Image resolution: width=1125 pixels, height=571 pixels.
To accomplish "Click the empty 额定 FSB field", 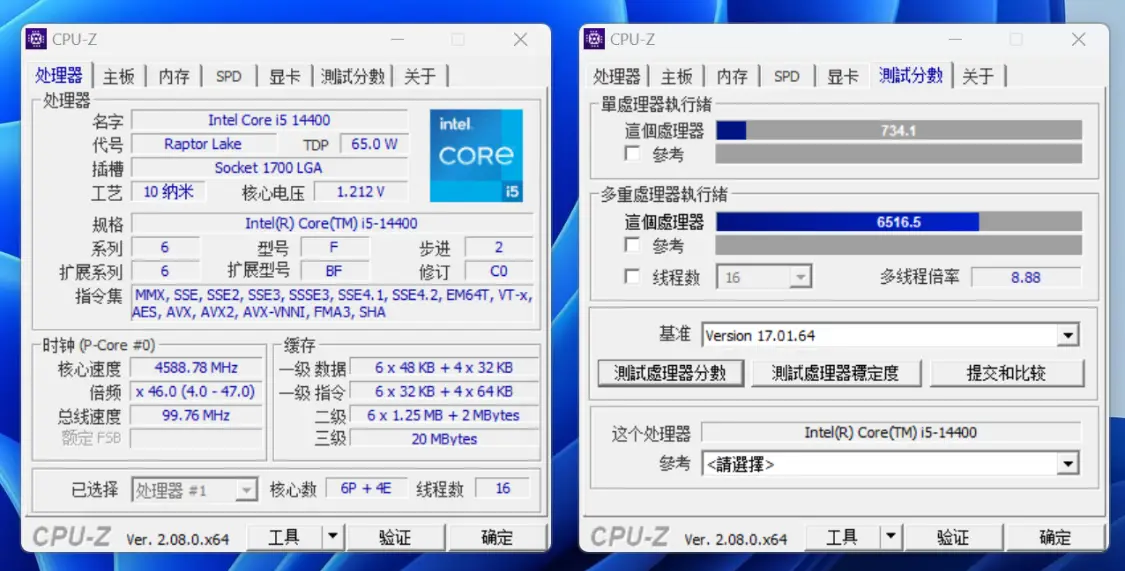I will pyautogui.click(x=197, y=438).
